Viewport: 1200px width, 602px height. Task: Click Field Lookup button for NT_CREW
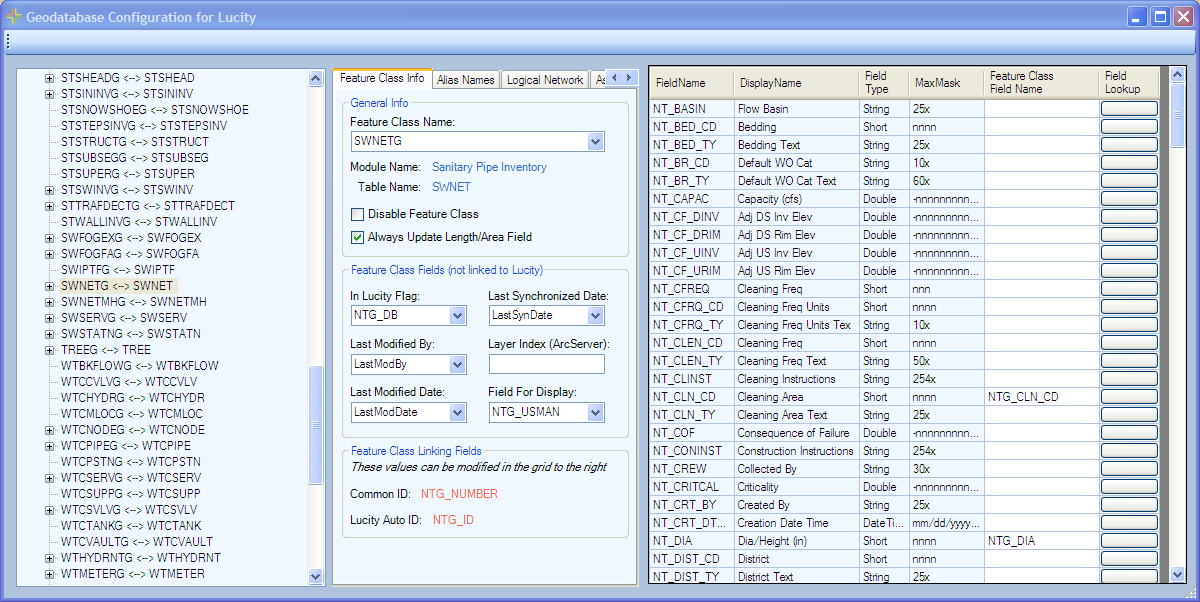coord(1129,468)
